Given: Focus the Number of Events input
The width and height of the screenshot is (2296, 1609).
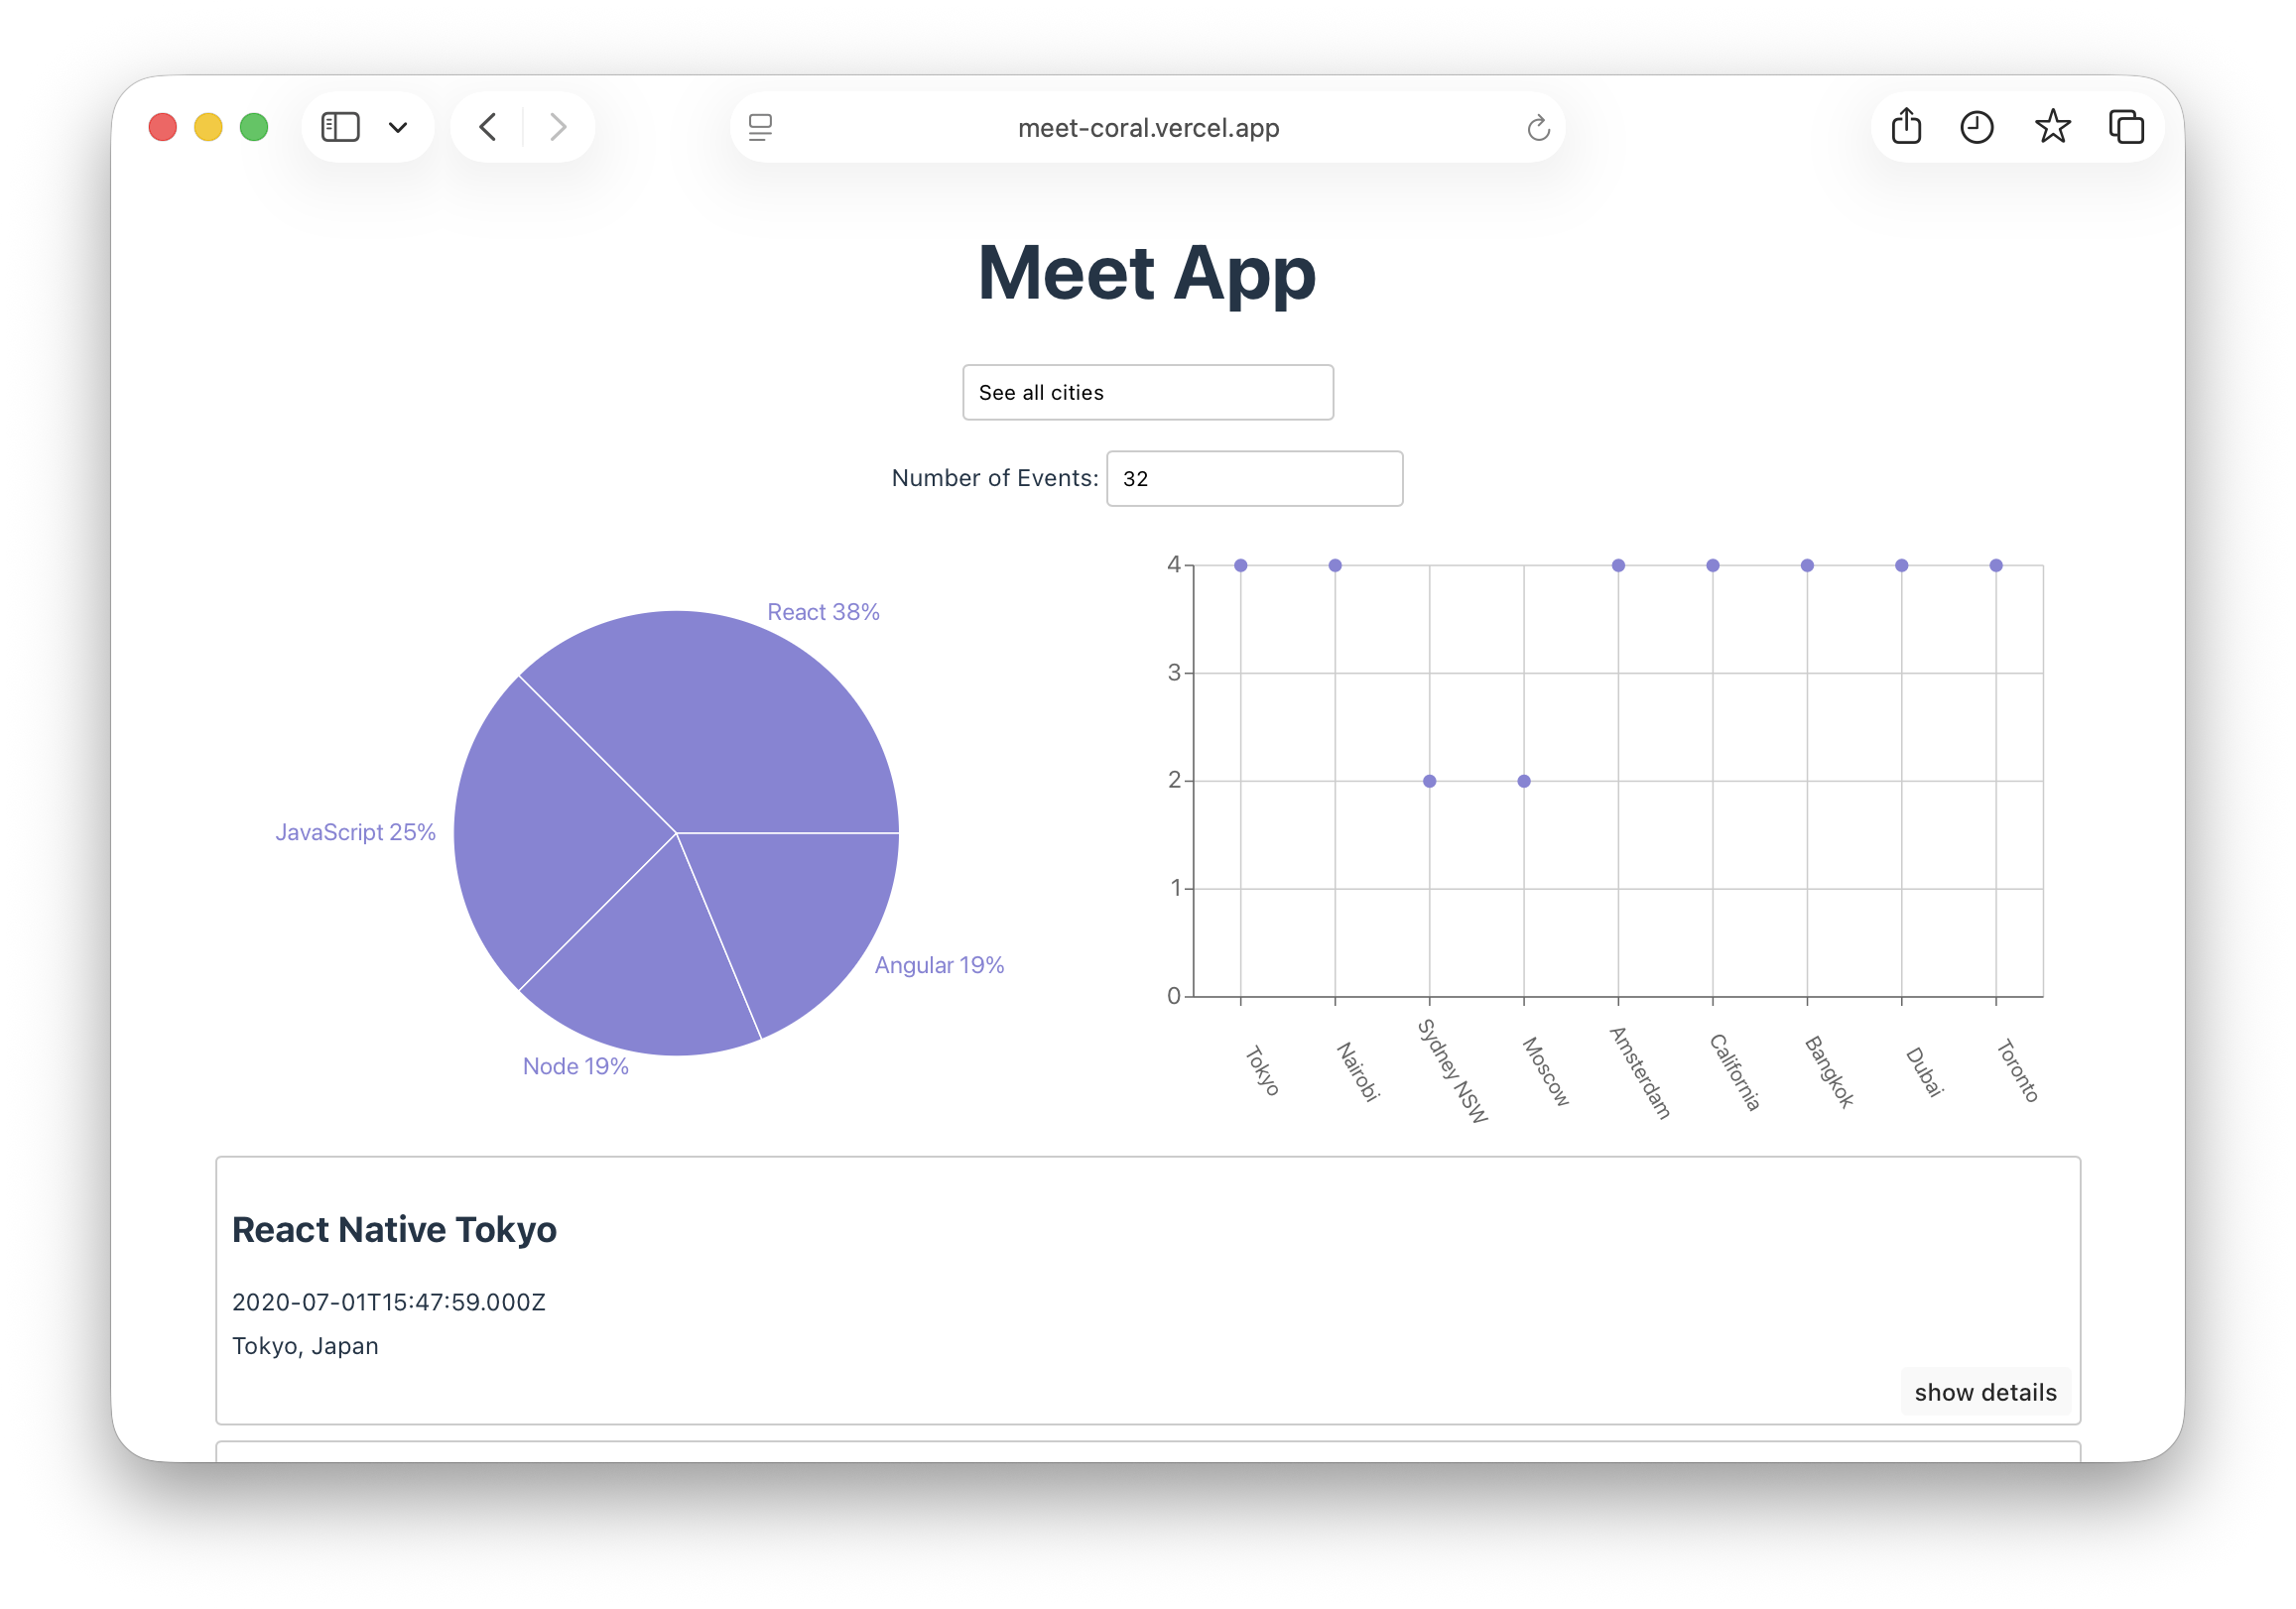Looking at the screenshot, I should (1254, 478).
